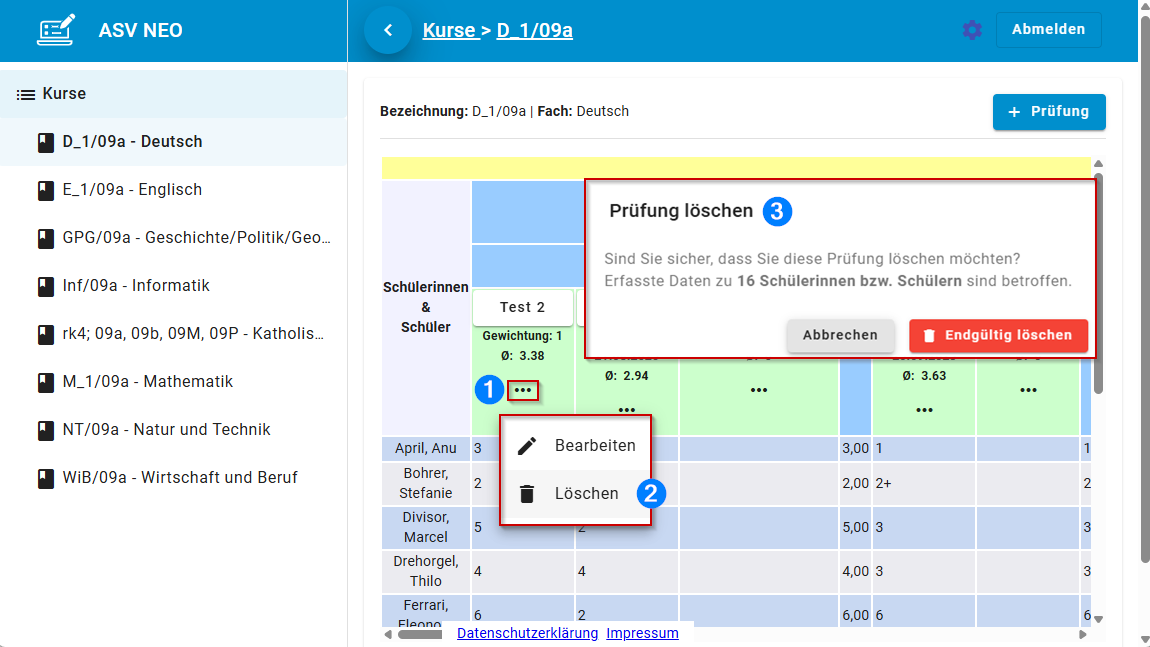Click the book icon for Inf/09a Informatik
This screenshot has height=647, width=1150.
[x=45, y=286]
